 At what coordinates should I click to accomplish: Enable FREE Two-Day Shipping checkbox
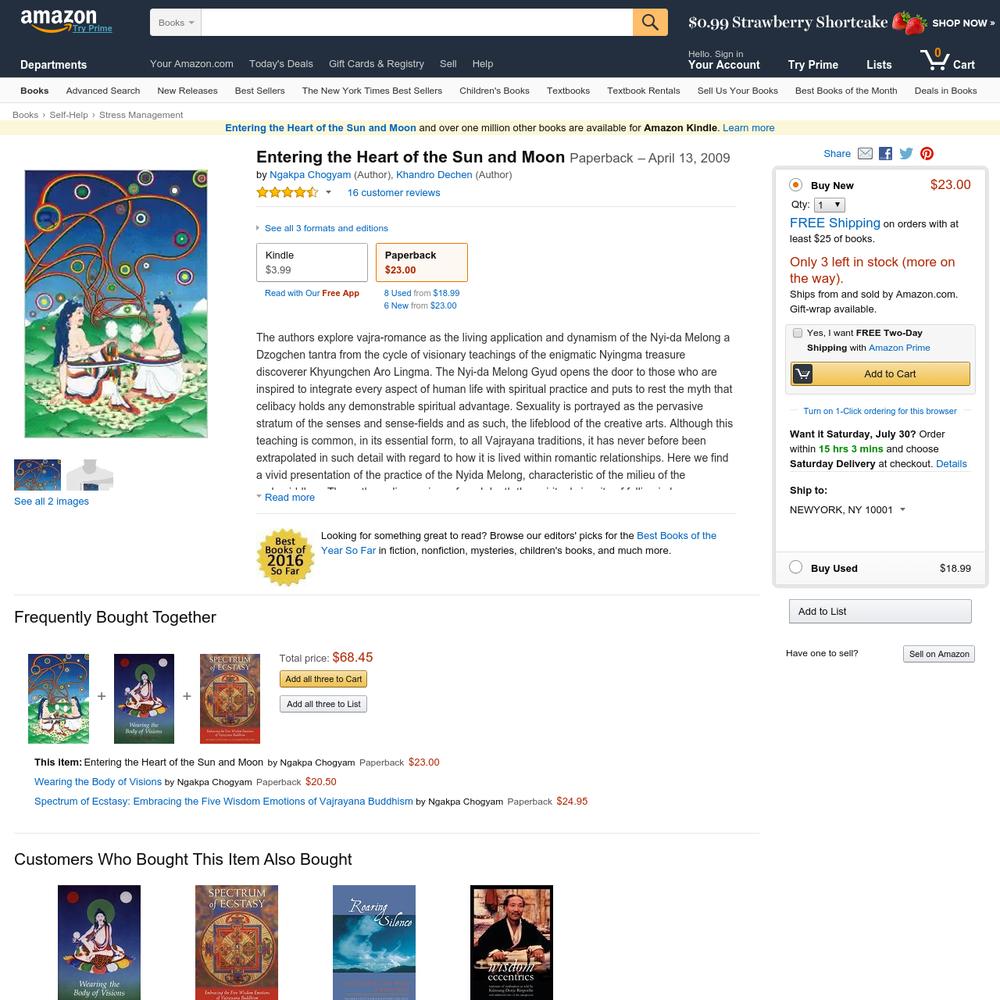[797, 333]
